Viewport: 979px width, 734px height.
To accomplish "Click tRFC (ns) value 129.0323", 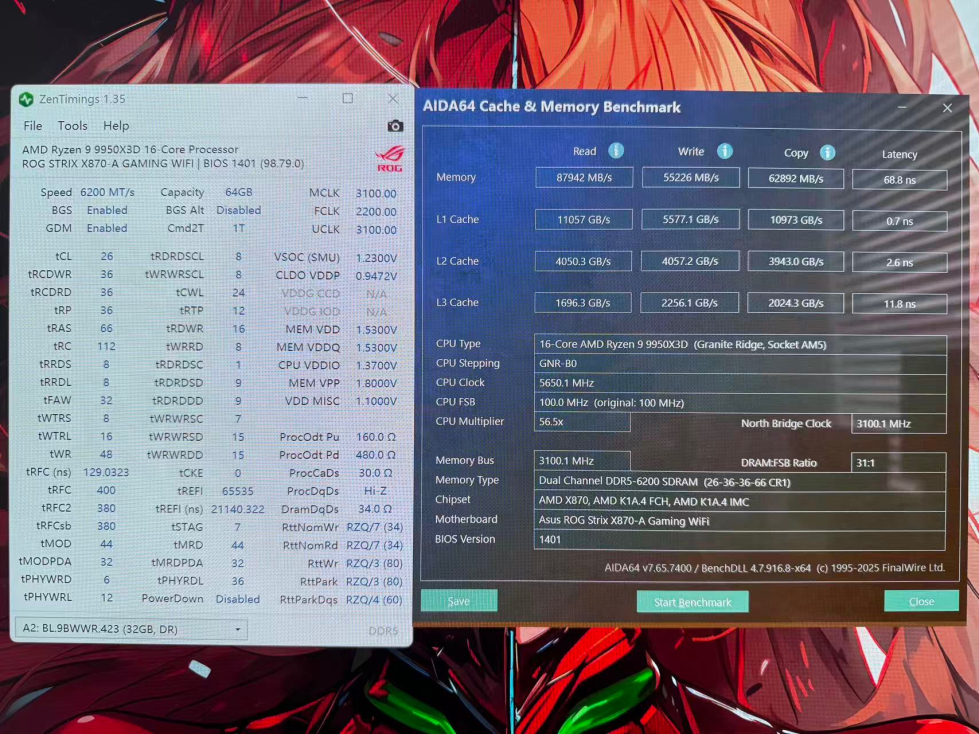I will point(106,472).
